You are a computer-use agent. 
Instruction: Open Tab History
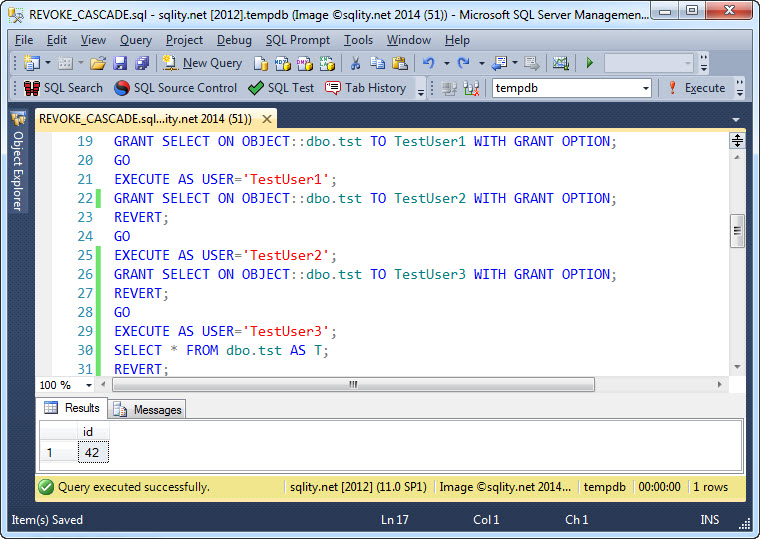(365, 88)
